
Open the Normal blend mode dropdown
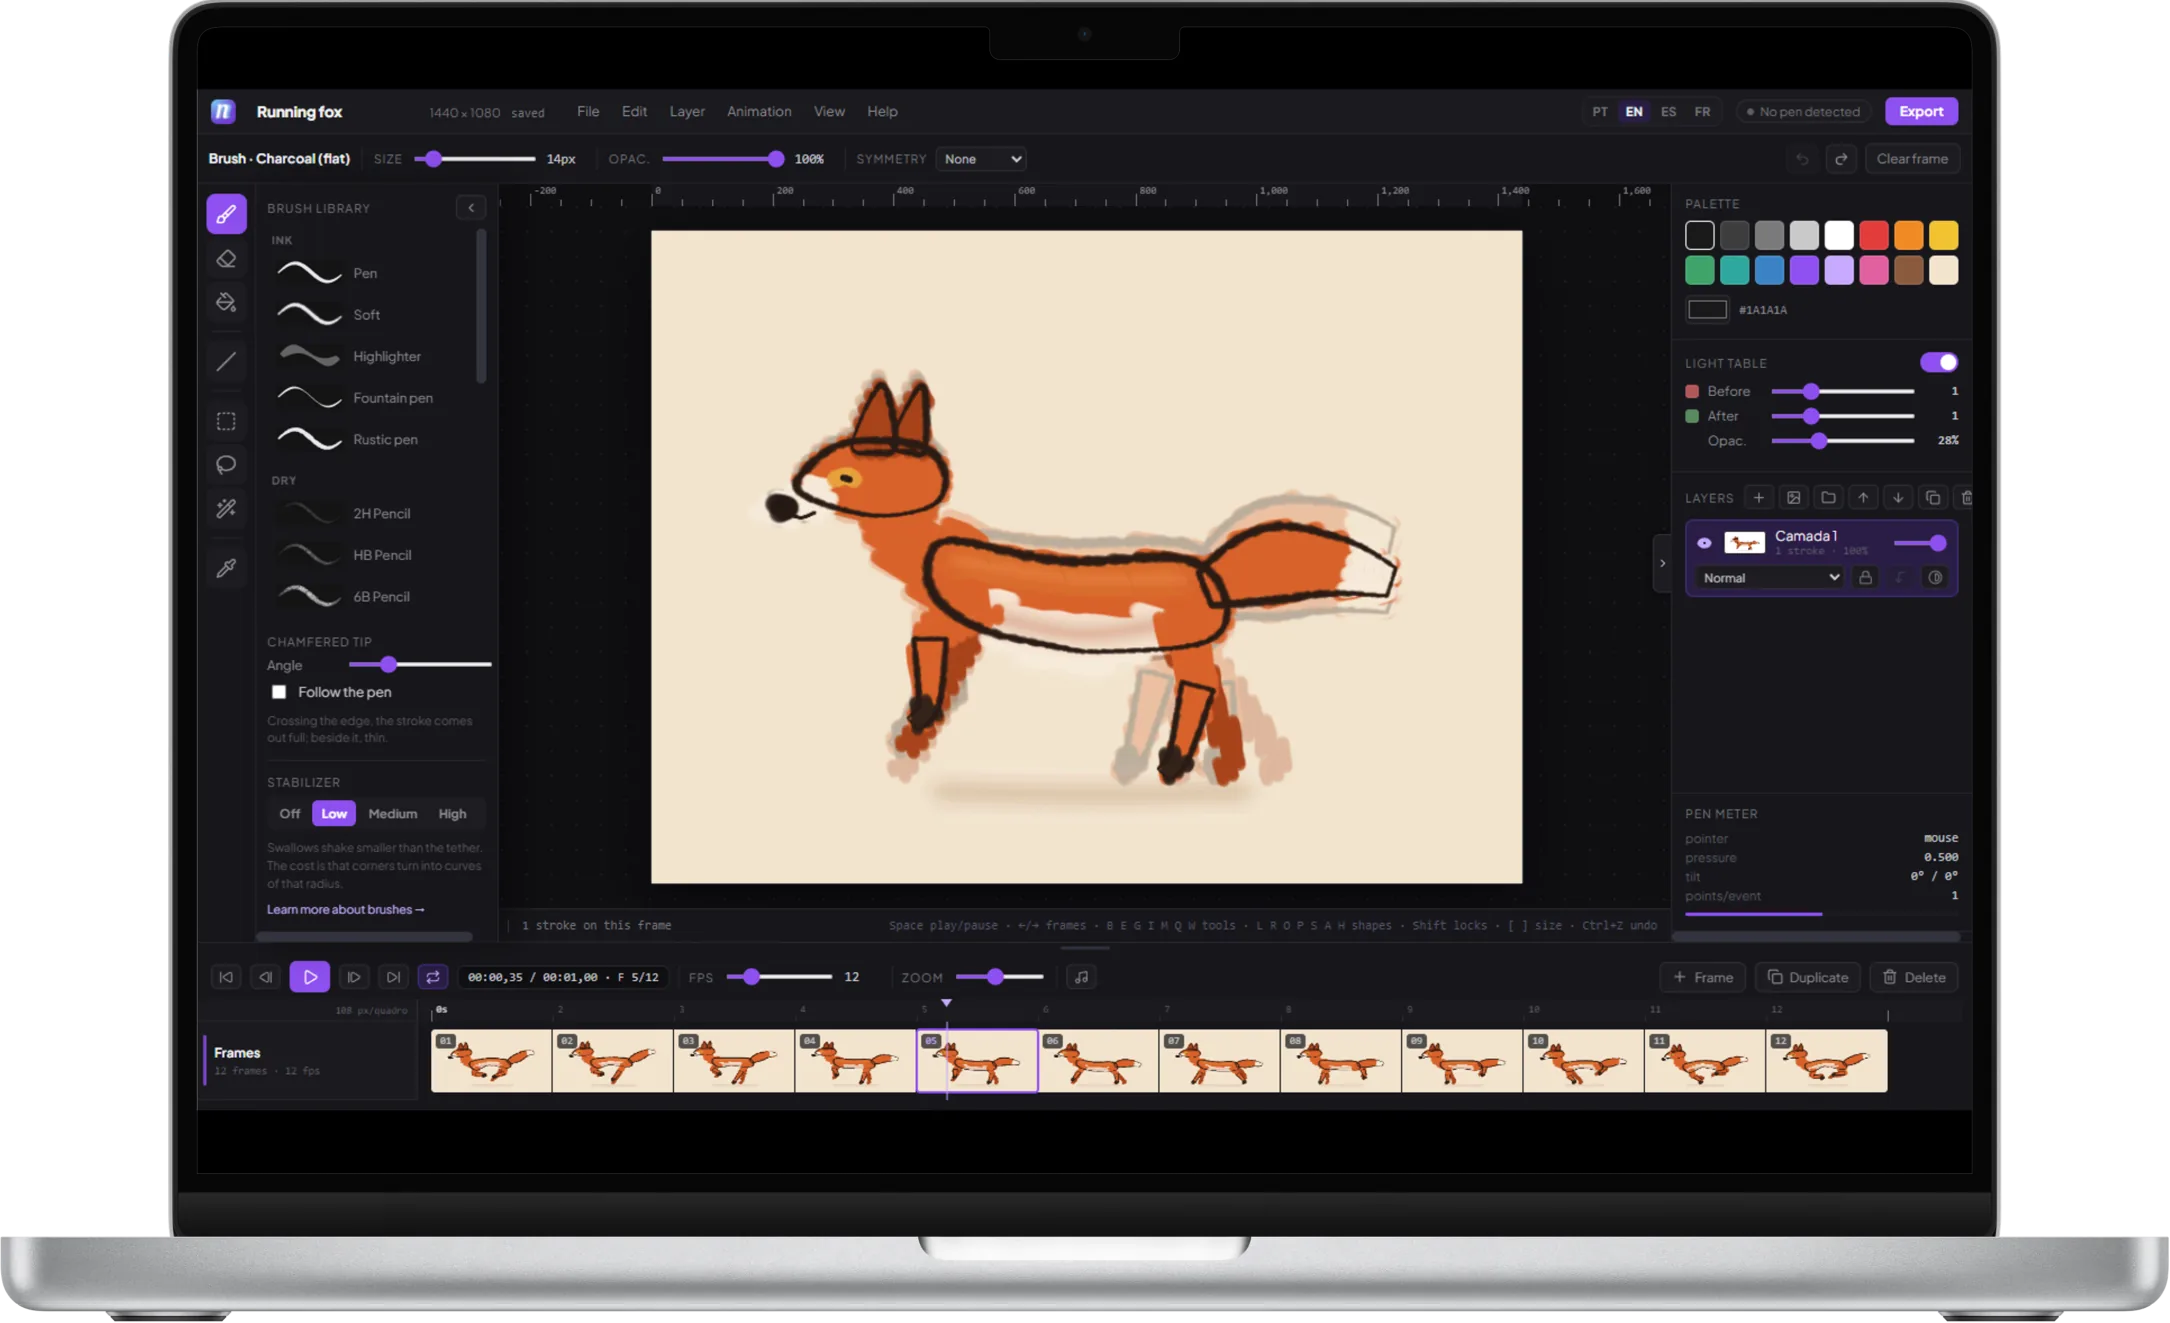point(1770,578)
